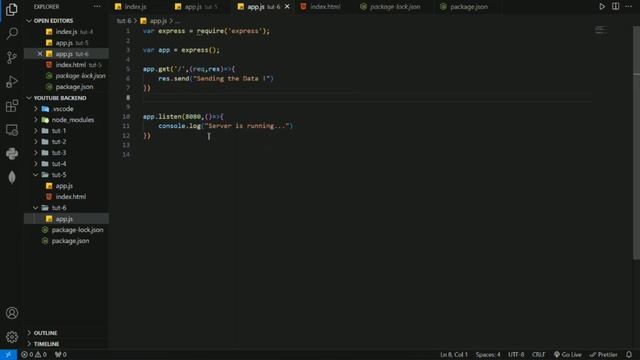Image resolution: width=640 pixels, height=360 pixels.
Task: Open the Search view
Action: coord(12,33)
